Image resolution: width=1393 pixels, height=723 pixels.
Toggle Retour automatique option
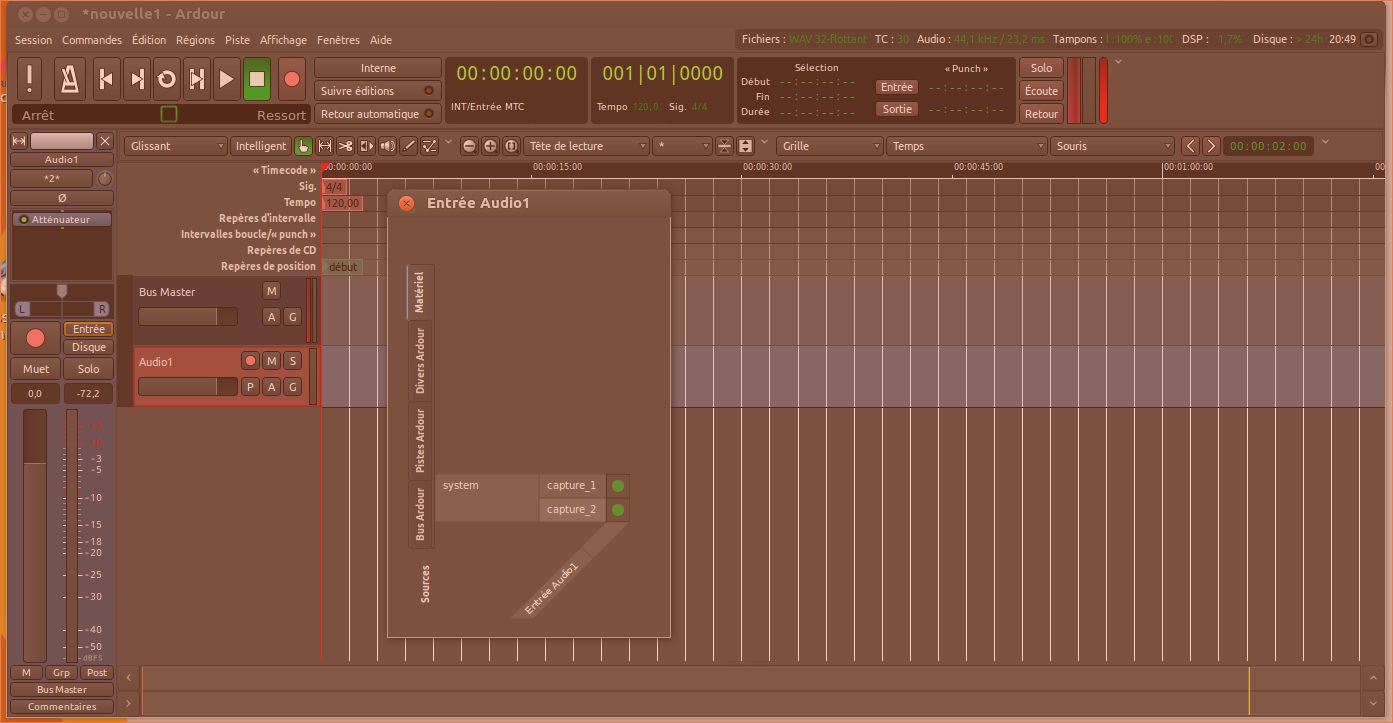[378, 114]
